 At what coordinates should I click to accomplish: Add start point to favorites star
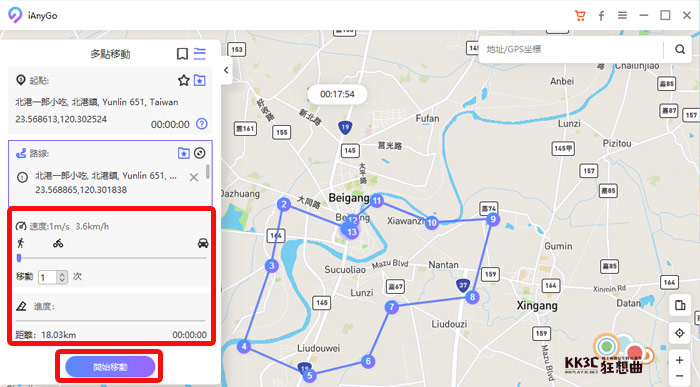pos(183,80)
